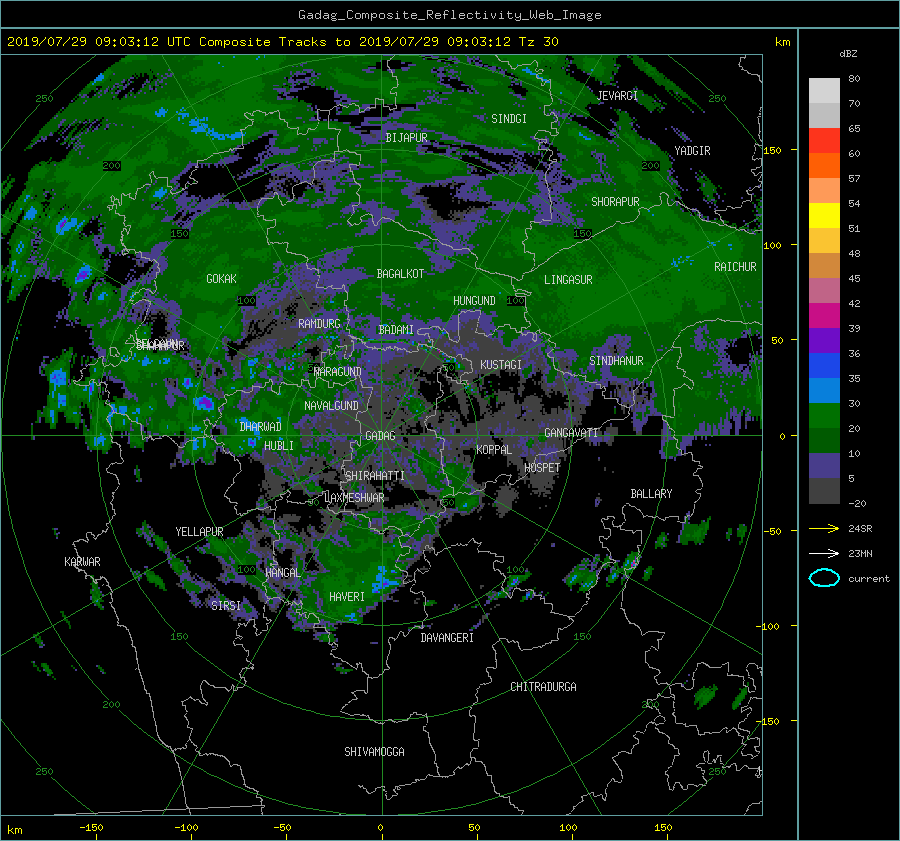Click the NARAGUND city label
Screen dimensions: 900x841
point(338,372)
